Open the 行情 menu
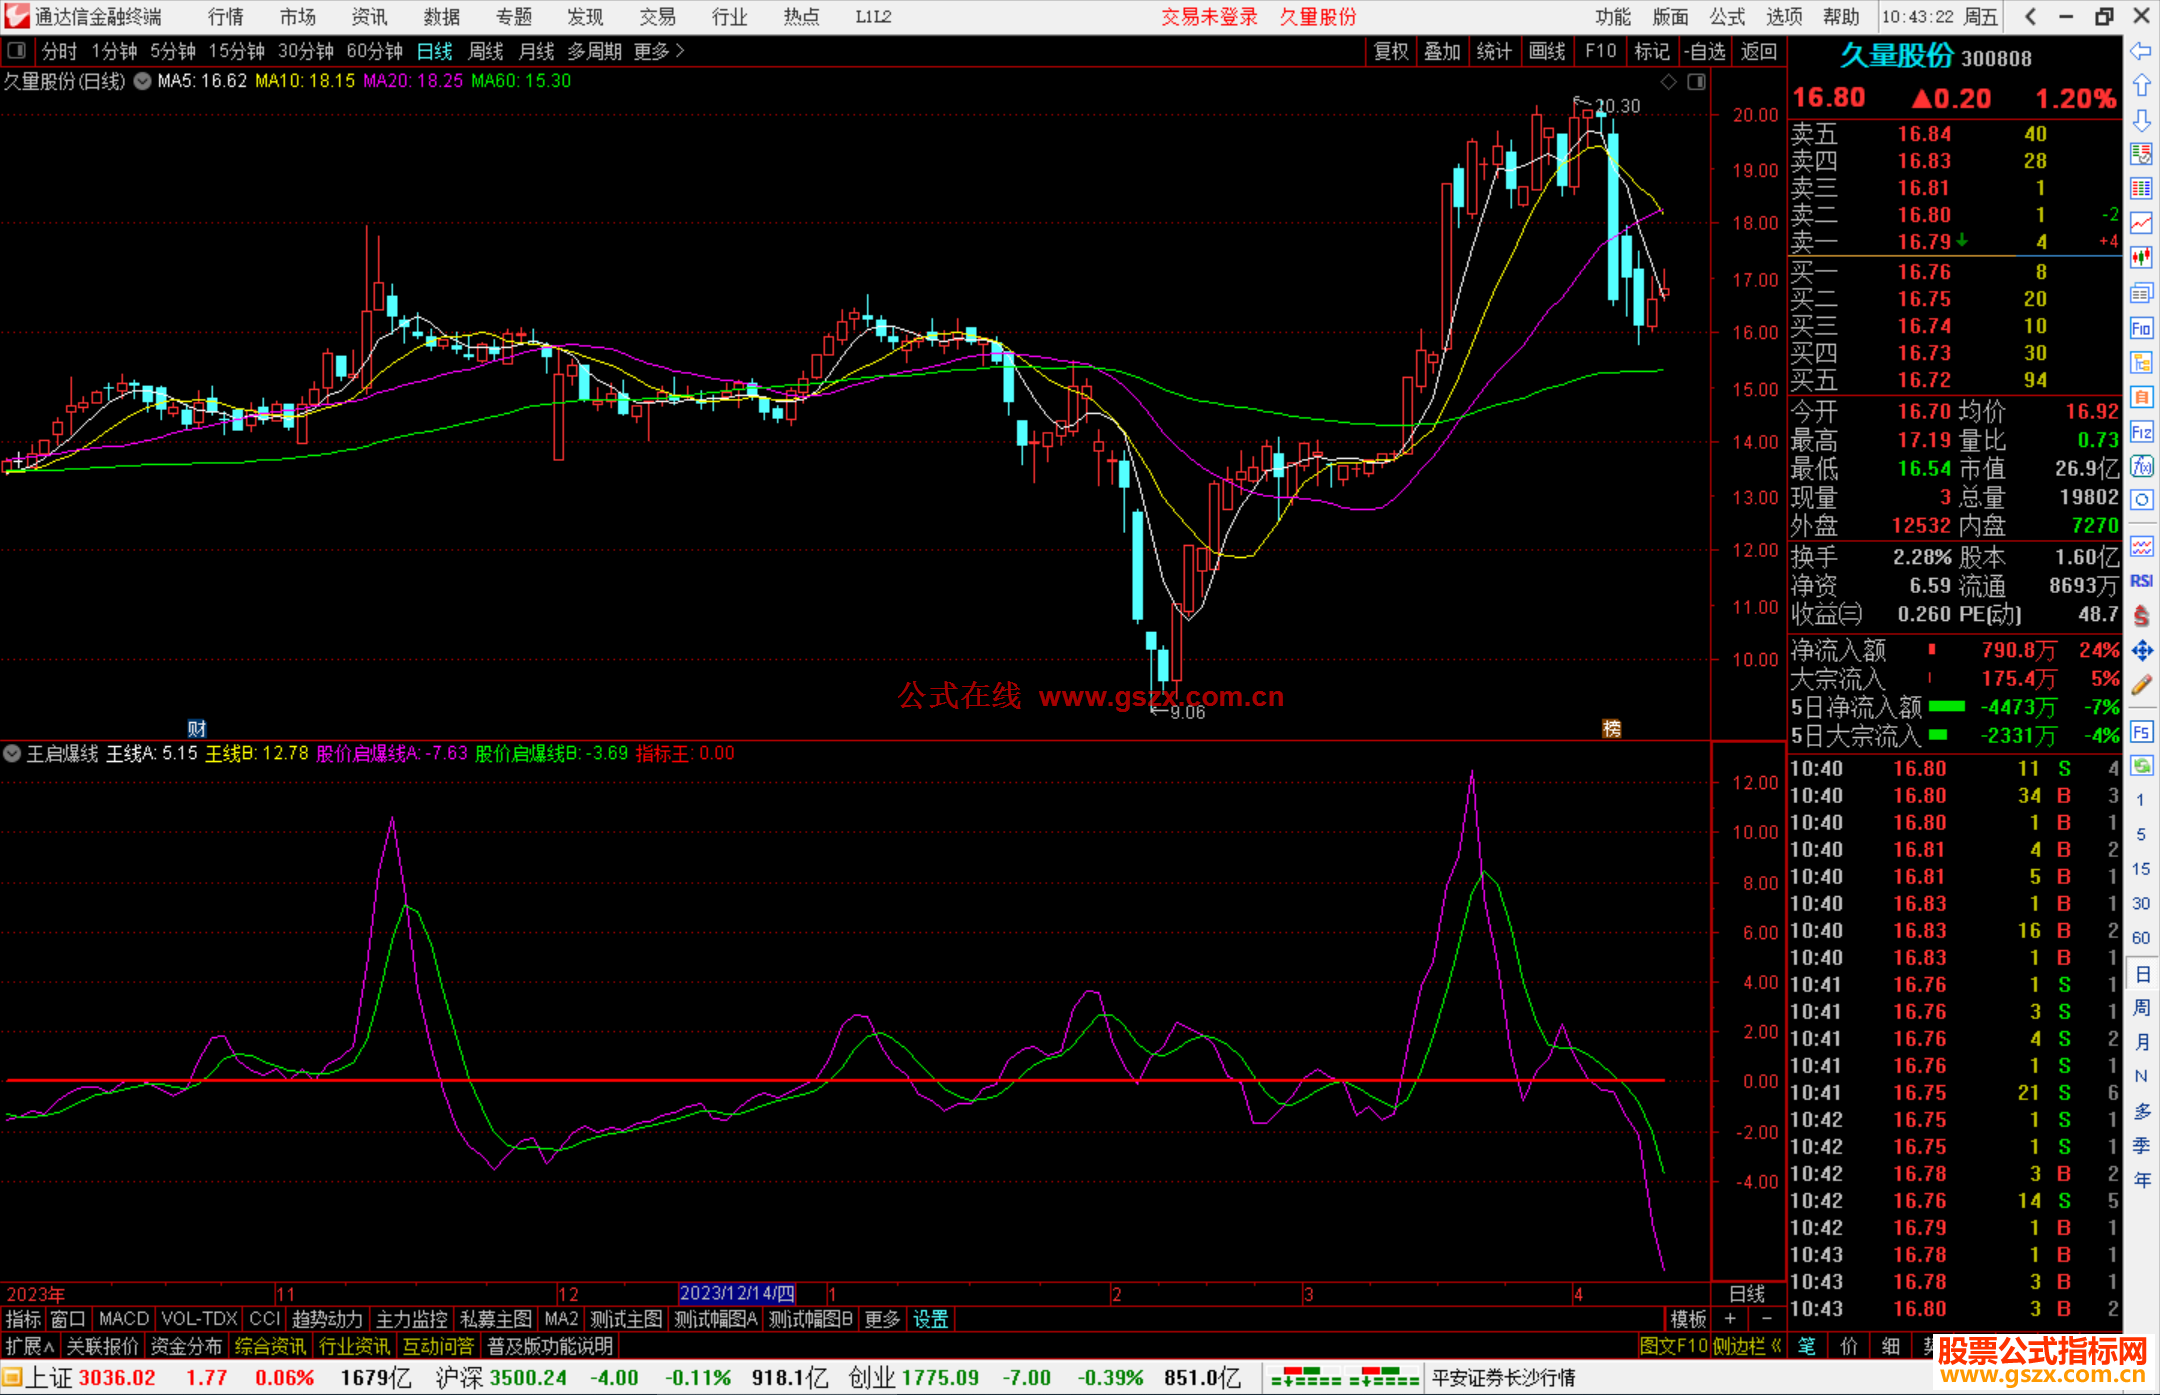 coord(225,16)
